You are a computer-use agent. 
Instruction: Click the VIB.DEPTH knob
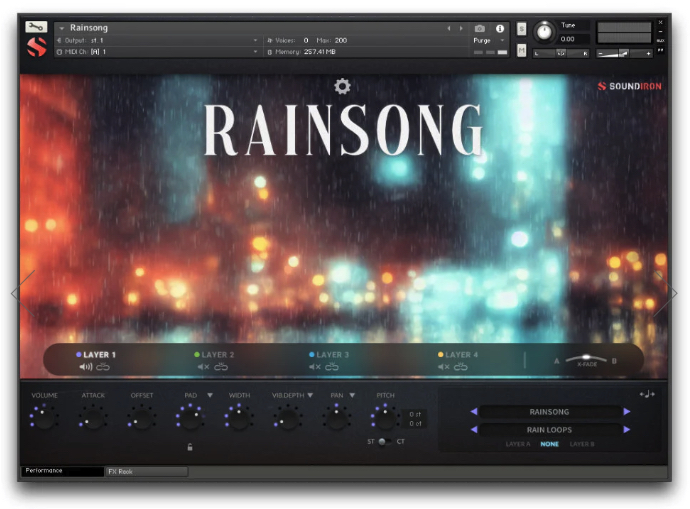tap(288, 417)
